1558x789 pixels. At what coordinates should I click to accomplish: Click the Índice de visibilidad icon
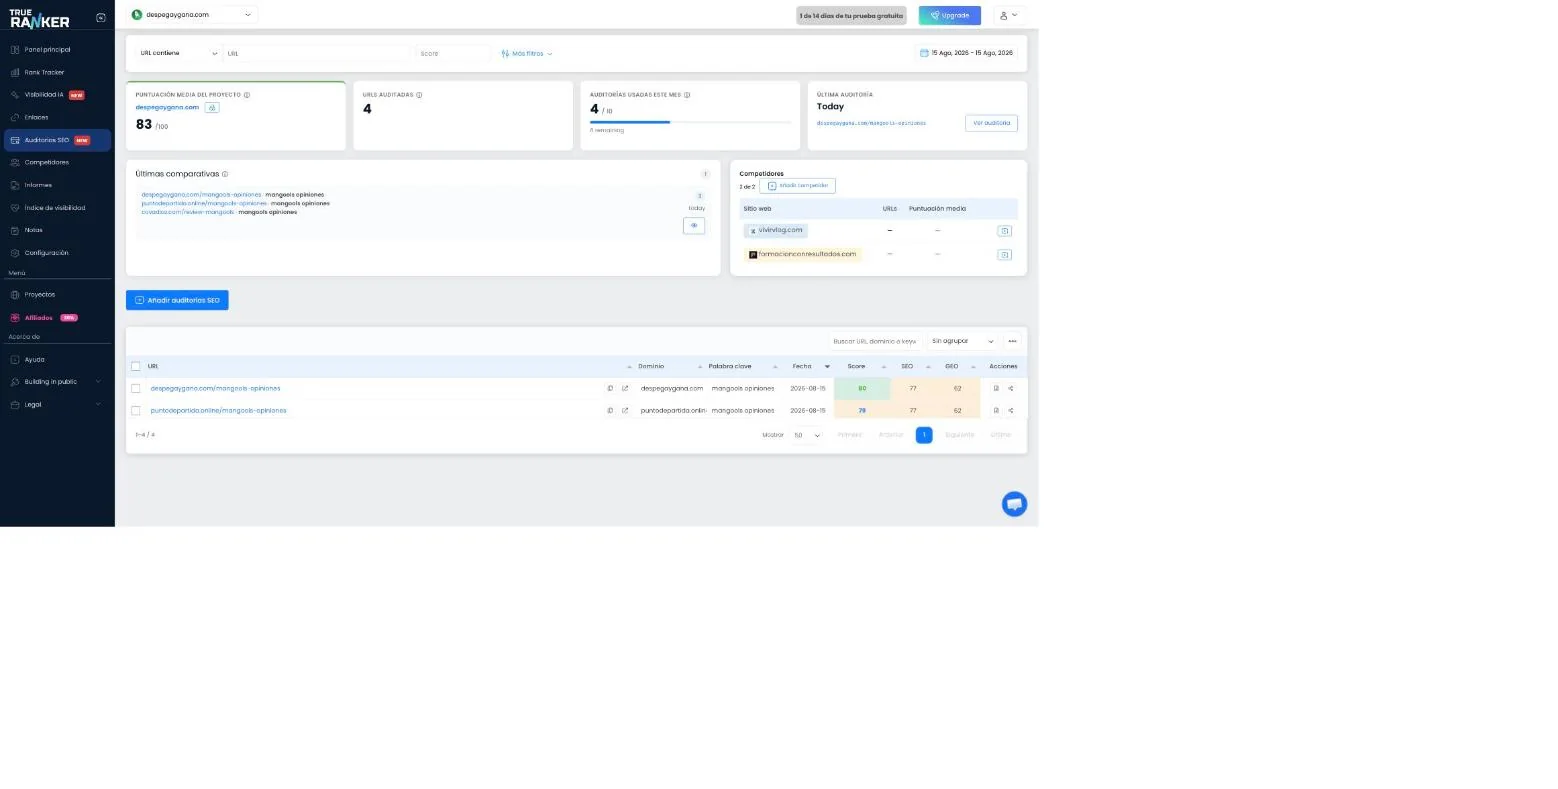(15, 208)
